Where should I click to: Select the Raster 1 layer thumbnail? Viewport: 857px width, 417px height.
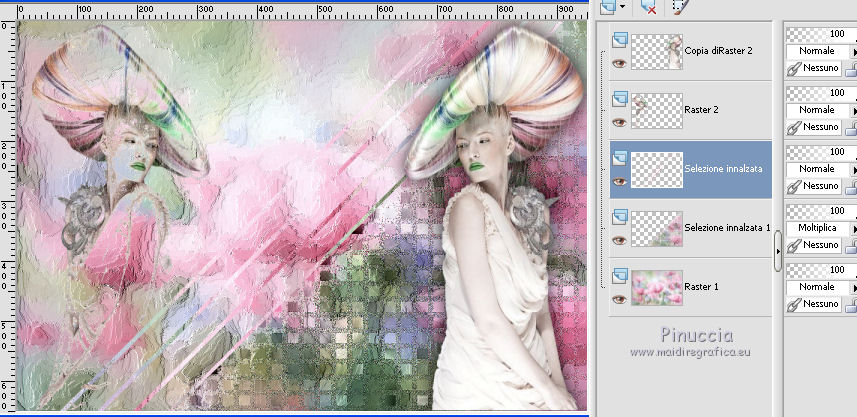pyautogui.click(x=656, y=287)
